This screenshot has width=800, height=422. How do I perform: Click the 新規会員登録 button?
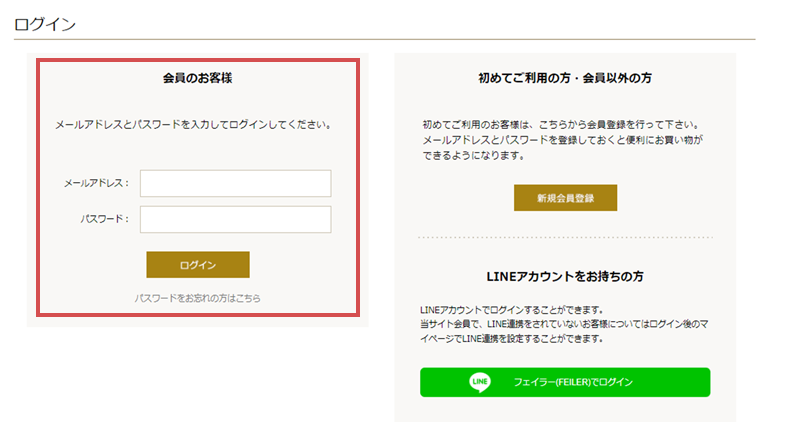[565, 198]
